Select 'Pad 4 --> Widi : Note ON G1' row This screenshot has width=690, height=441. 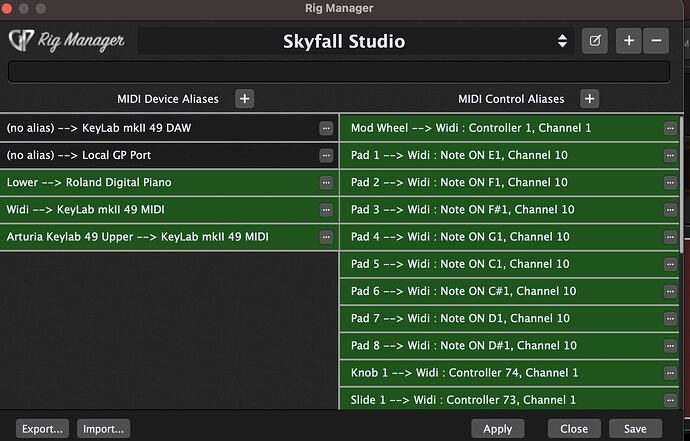coord(510,237)
